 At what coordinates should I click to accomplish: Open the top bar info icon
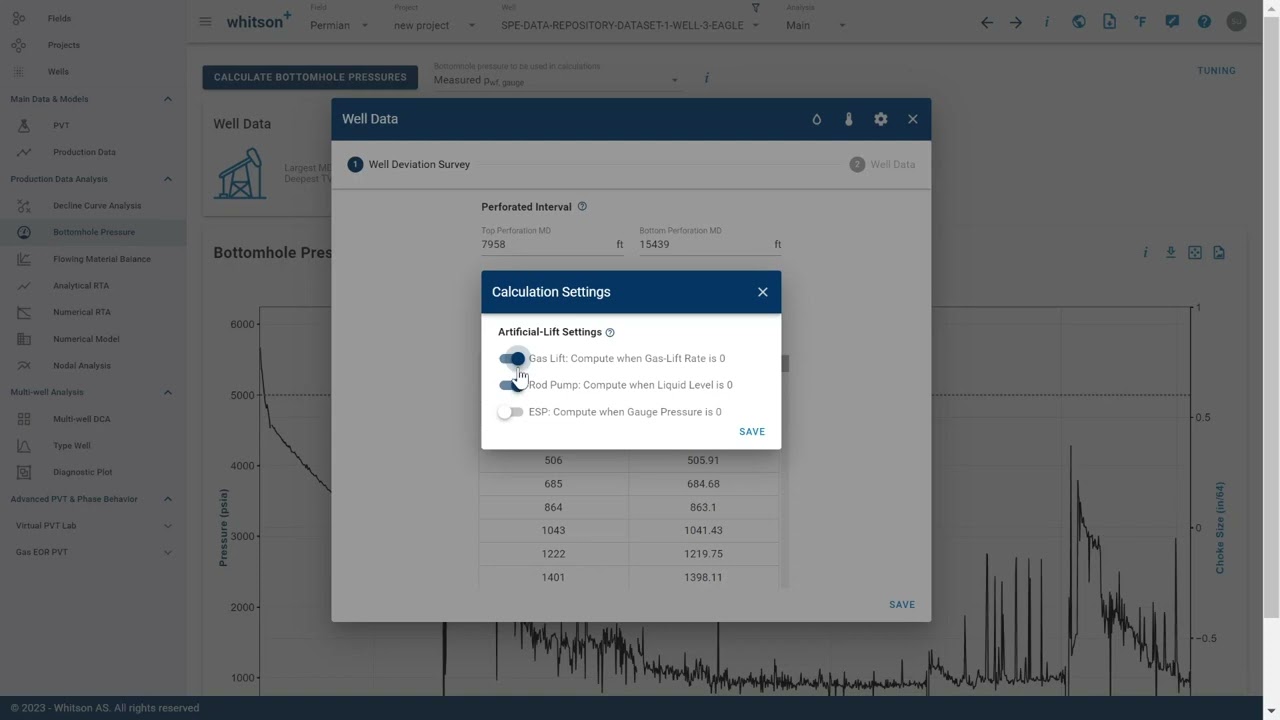point(1047,22)
